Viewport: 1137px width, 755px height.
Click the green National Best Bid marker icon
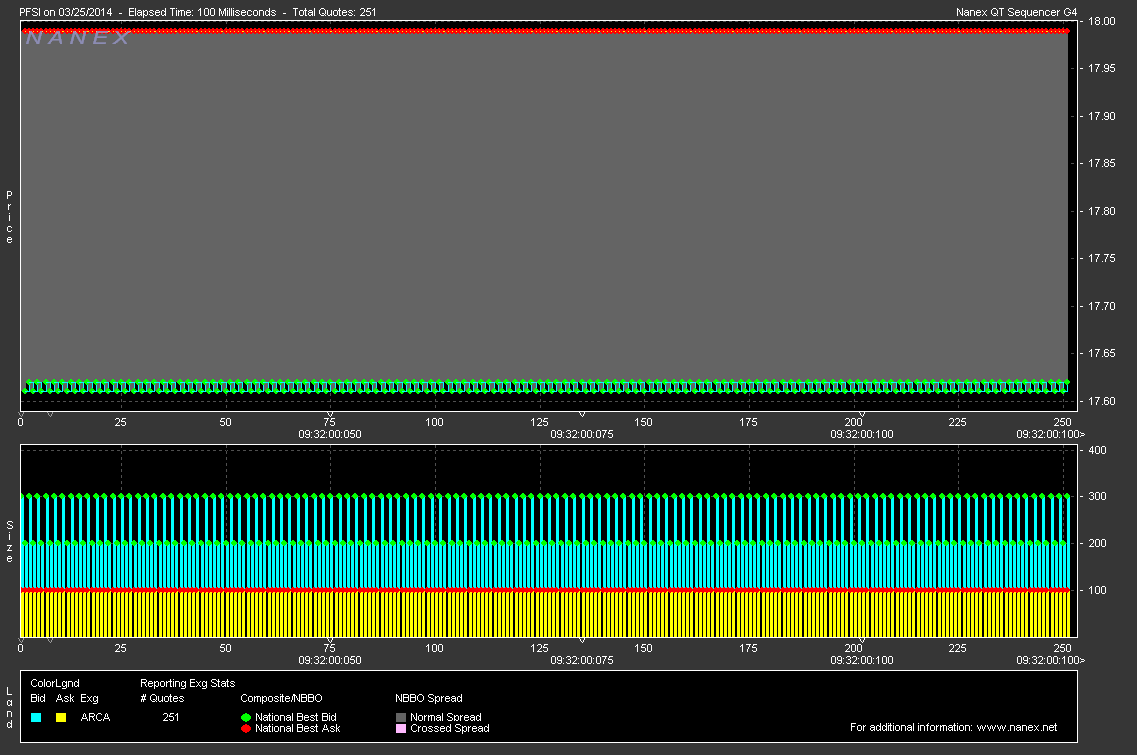pyautogui.click(x=246, y=717)
